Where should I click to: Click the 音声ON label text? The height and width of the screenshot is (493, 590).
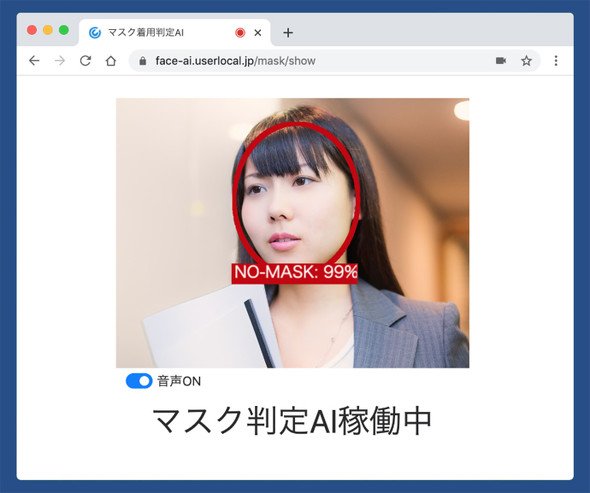179,381
